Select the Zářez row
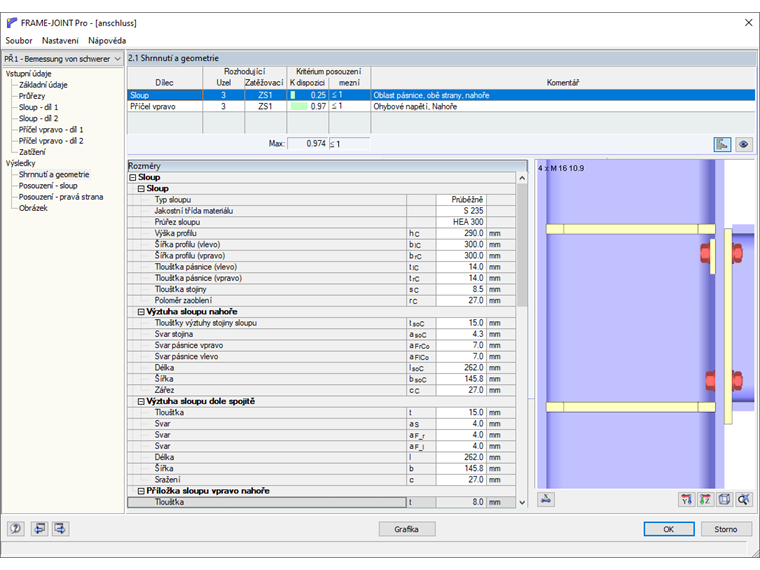This screenshot has width=760, height=570. [321, 390]
